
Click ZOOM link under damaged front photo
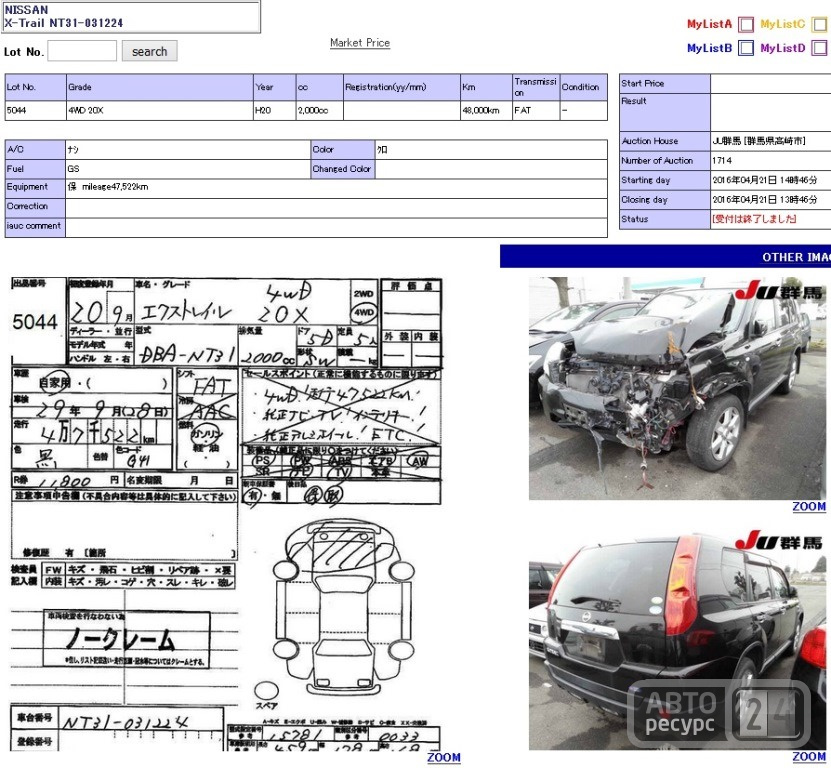[809, 507]
